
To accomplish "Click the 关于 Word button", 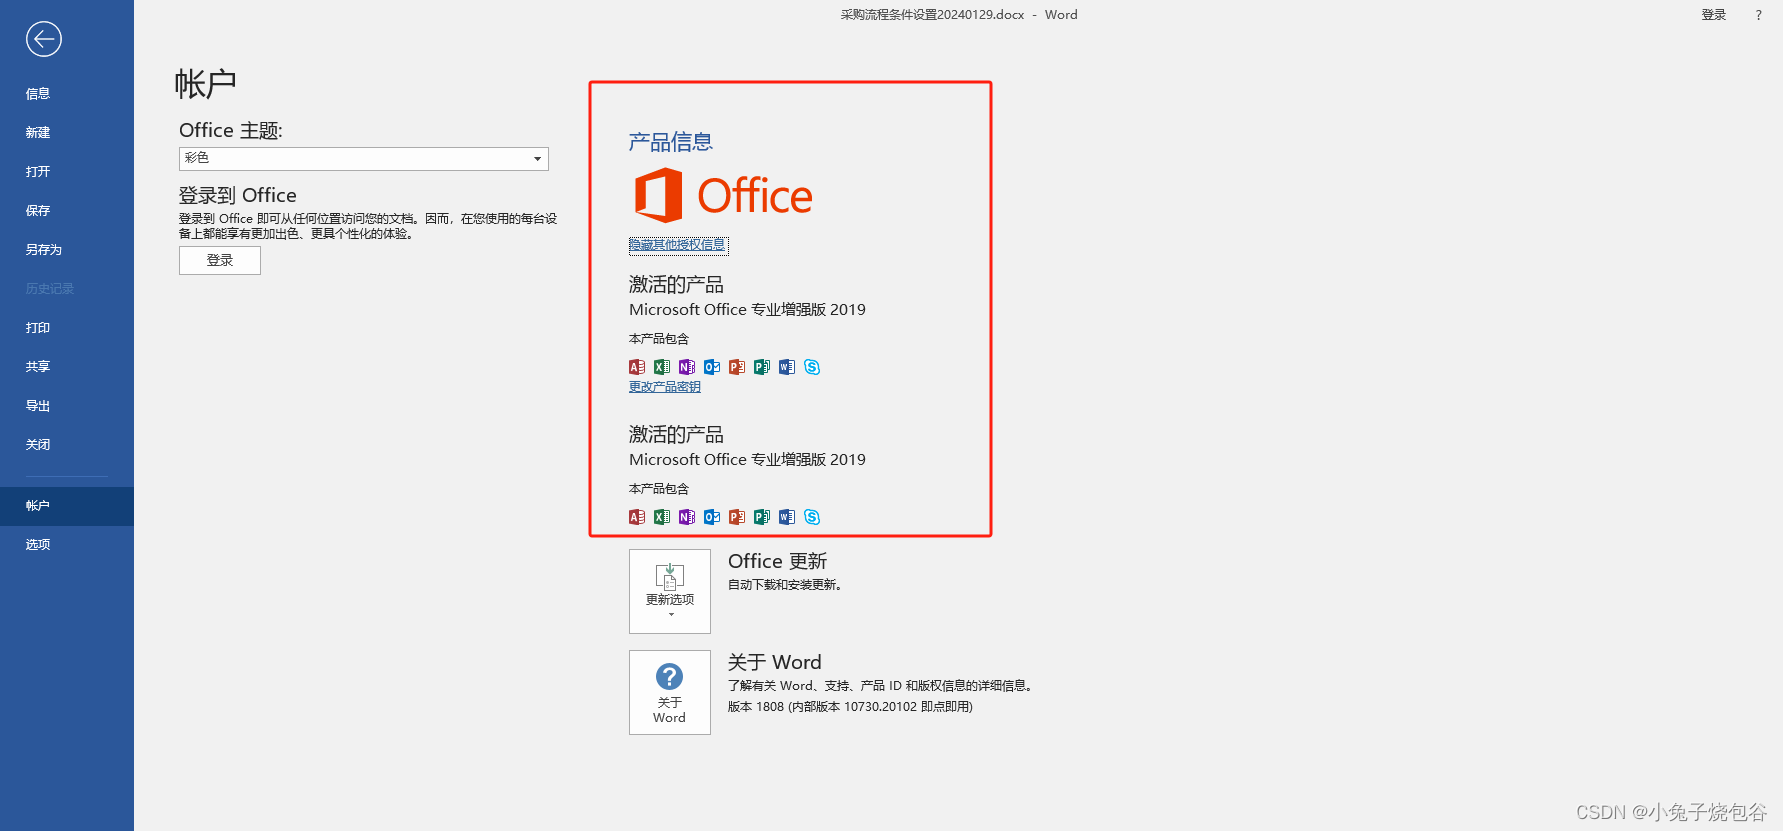I will pyautogui.click(x=670, y=692).
